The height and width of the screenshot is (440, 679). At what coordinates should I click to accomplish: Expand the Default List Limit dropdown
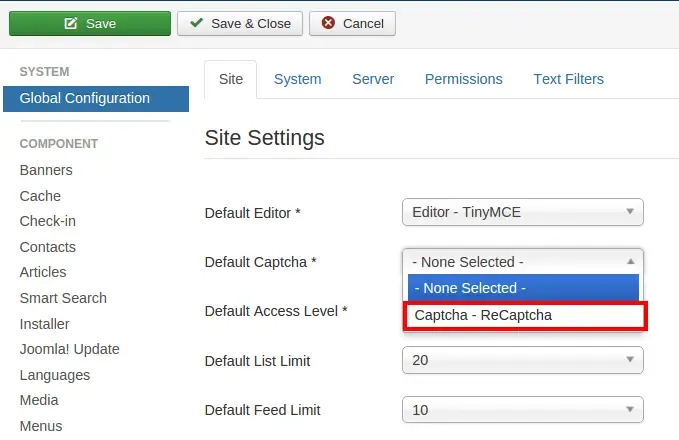point(523,360)
